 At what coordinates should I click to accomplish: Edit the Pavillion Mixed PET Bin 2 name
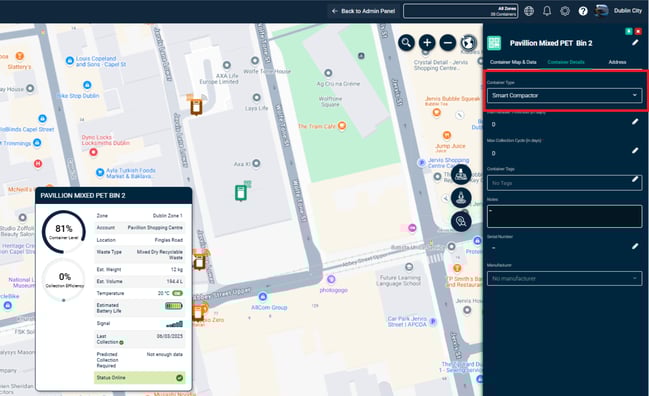[x=635, y=43]
